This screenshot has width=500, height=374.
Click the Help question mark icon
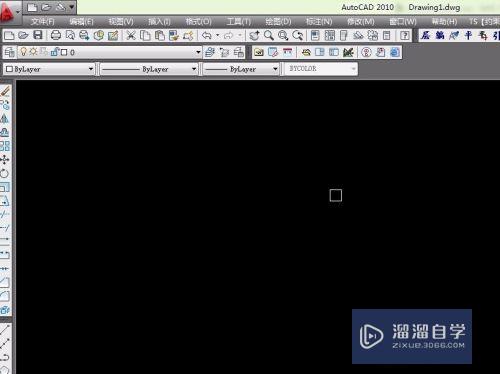pyautogui.click(x=405, y=35)
